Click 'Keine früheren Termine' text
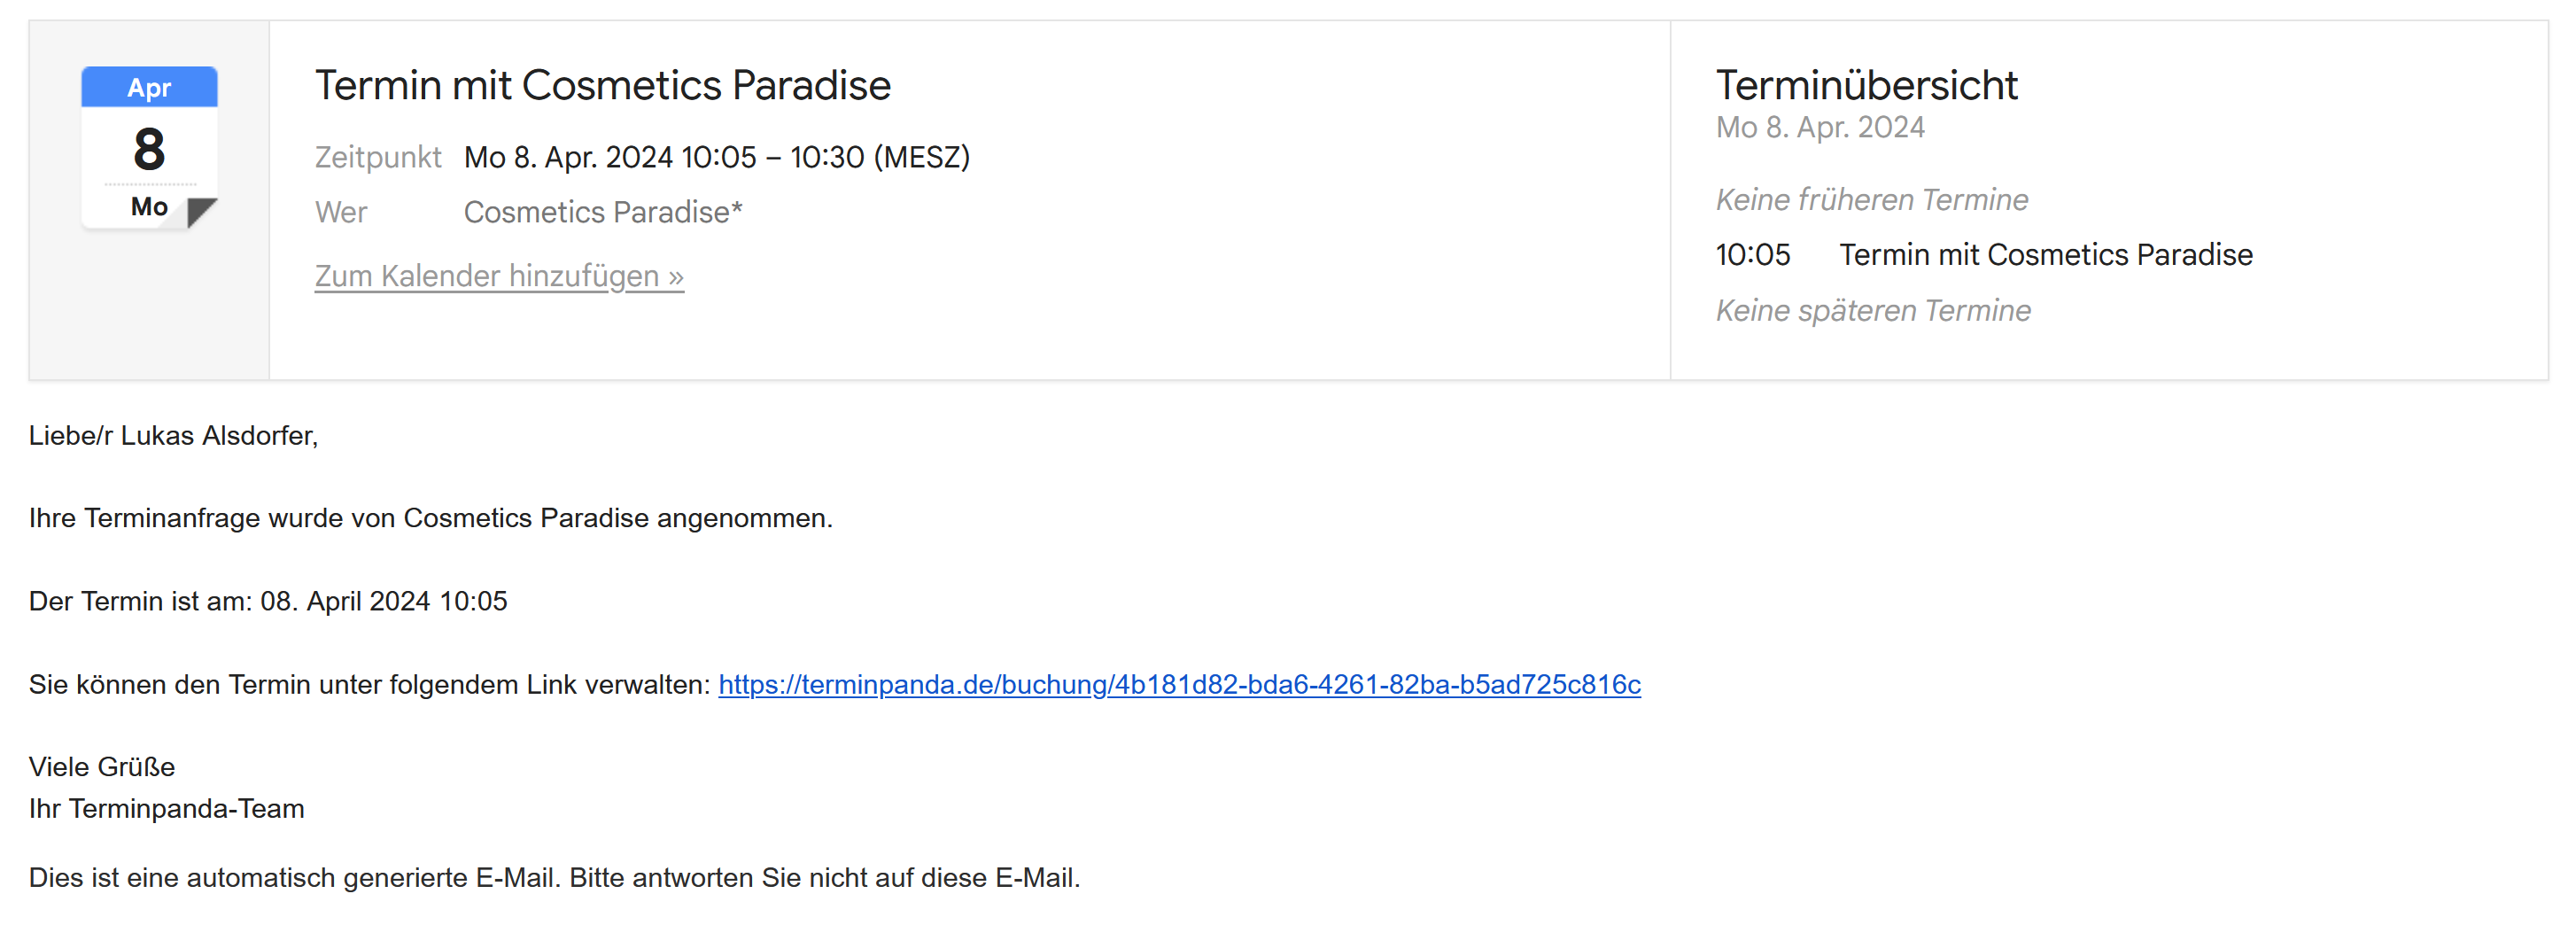 (x=1871, y=200)
